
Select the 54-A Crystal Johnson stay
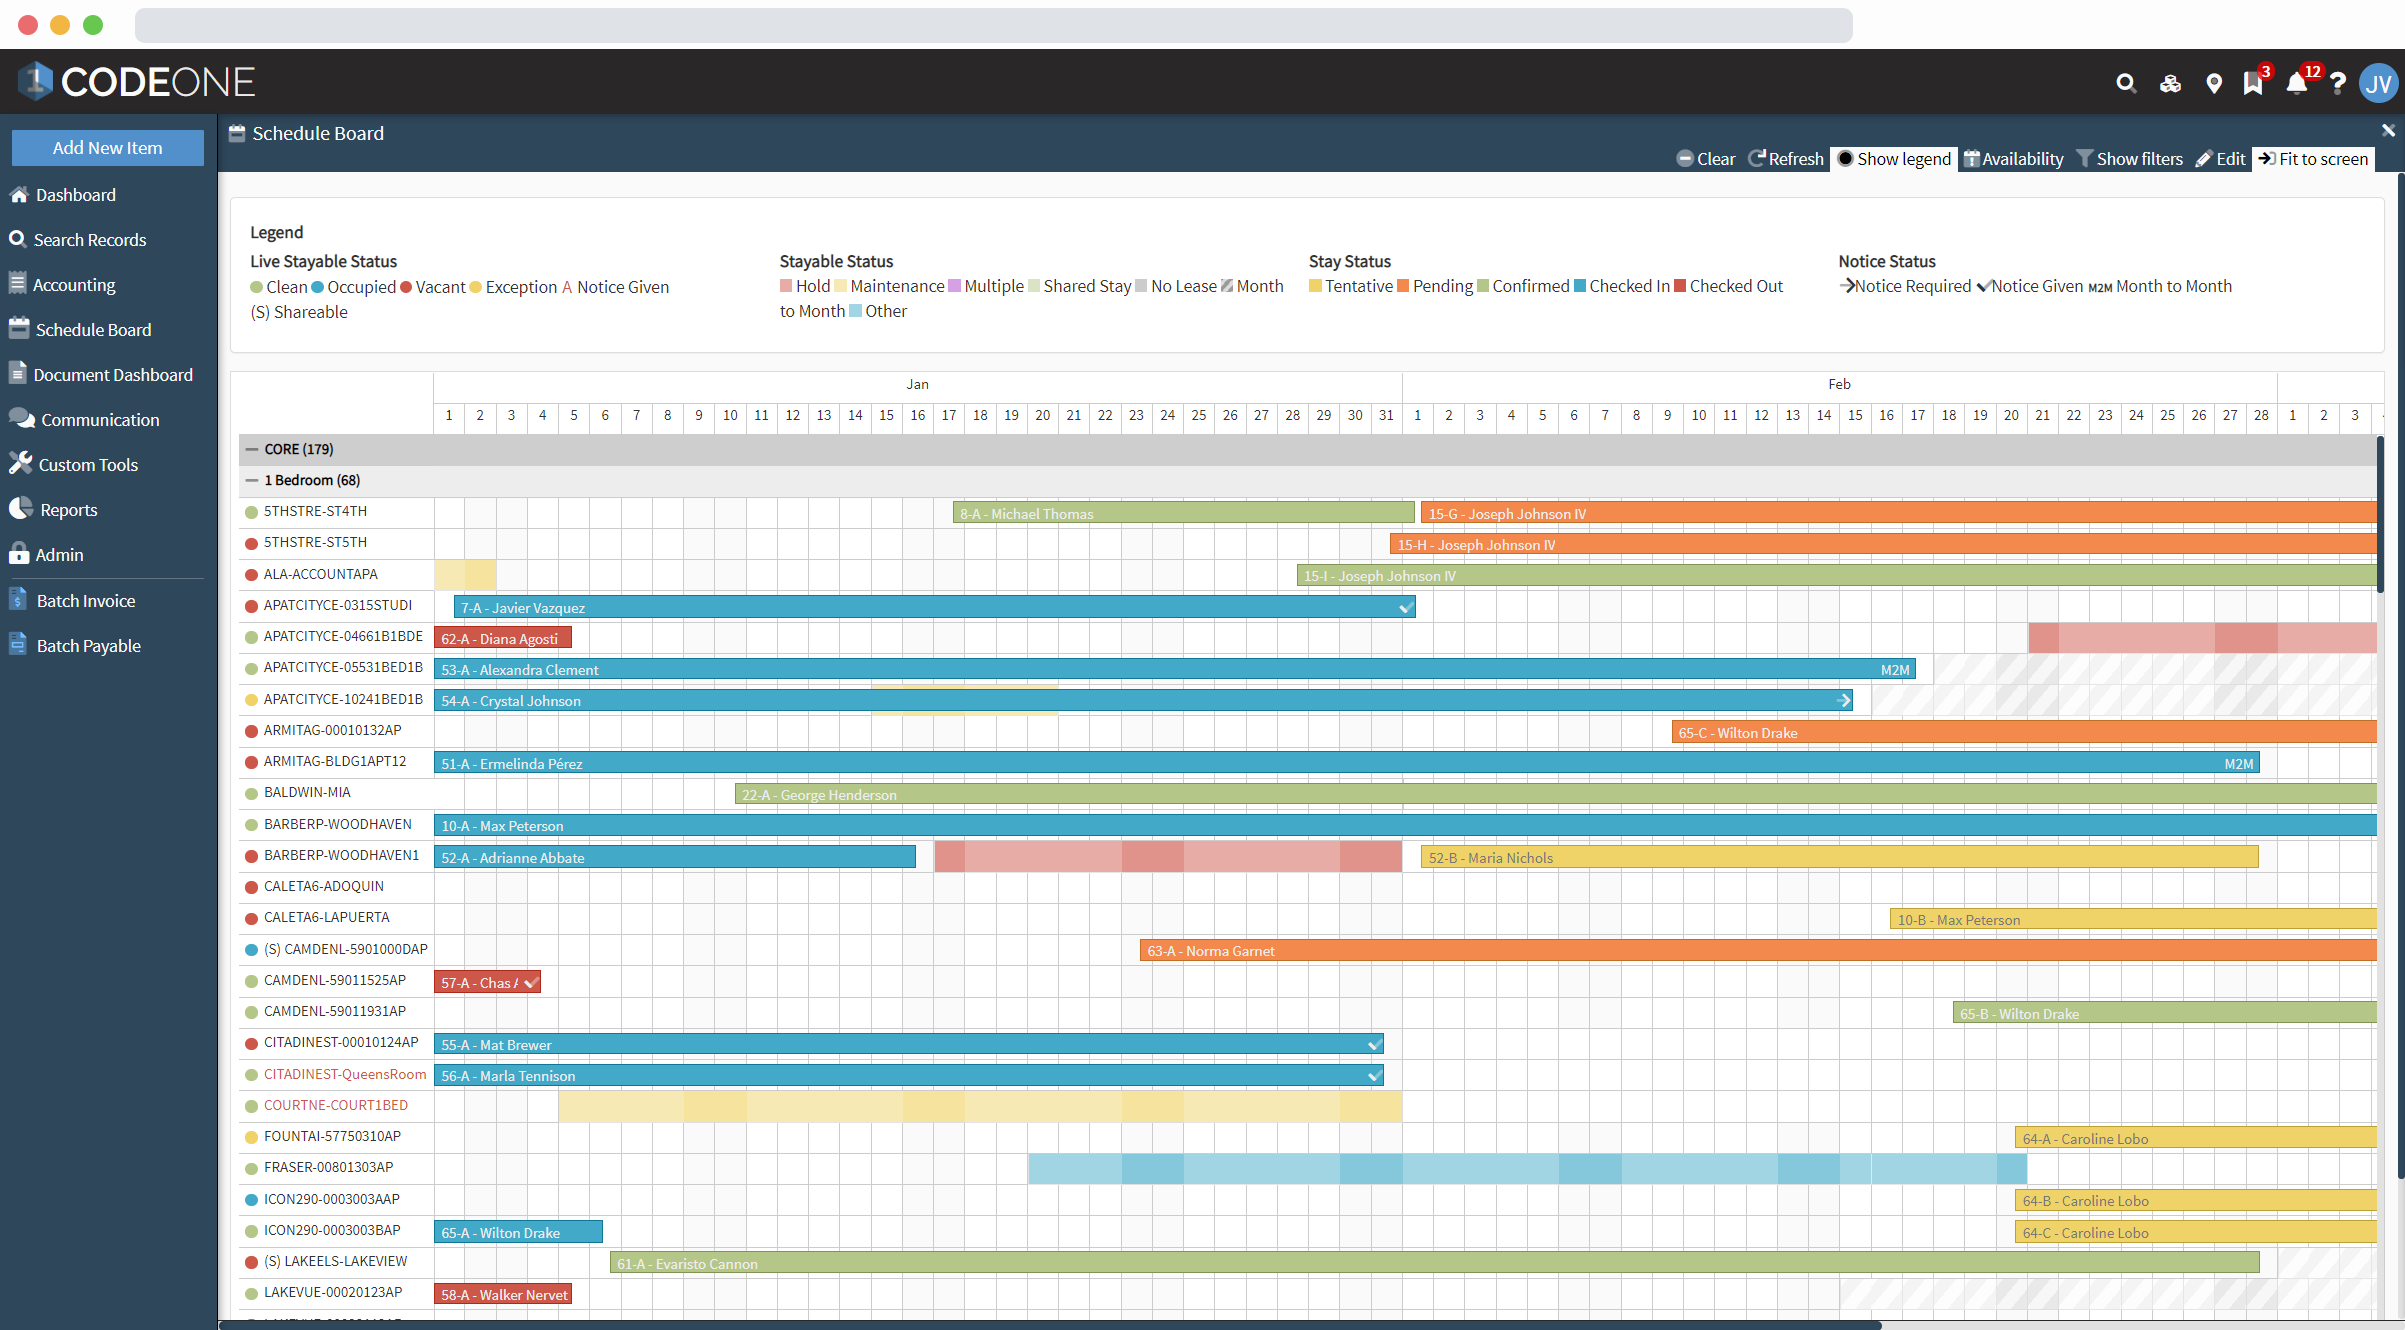click(1143, 701)
